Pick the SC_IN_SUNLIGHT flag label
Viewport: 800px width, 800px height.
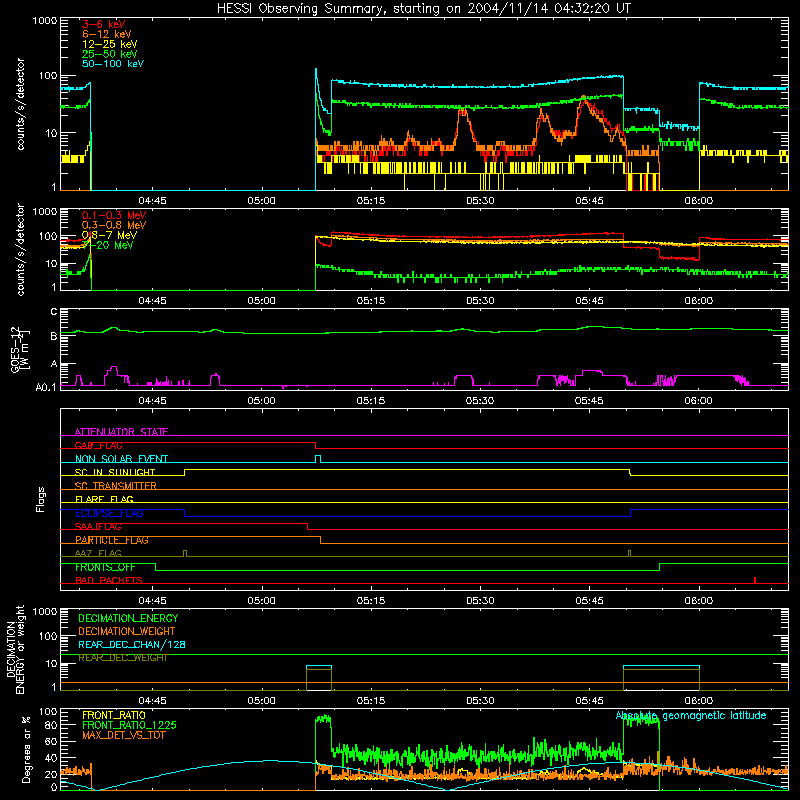[x=115, y=472]
